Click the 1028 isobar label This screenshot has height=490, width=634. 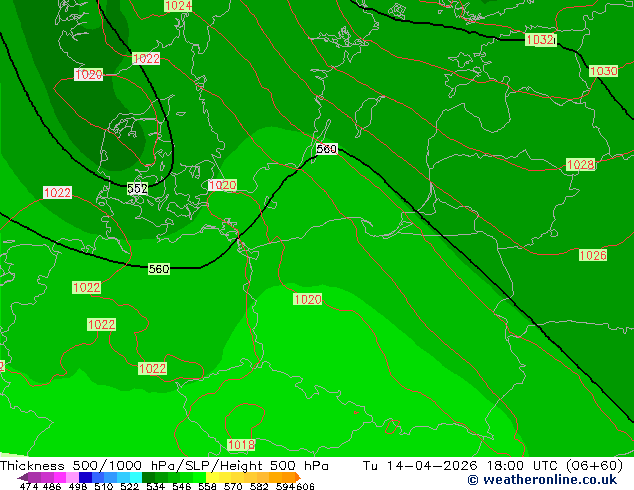point(580,165)
